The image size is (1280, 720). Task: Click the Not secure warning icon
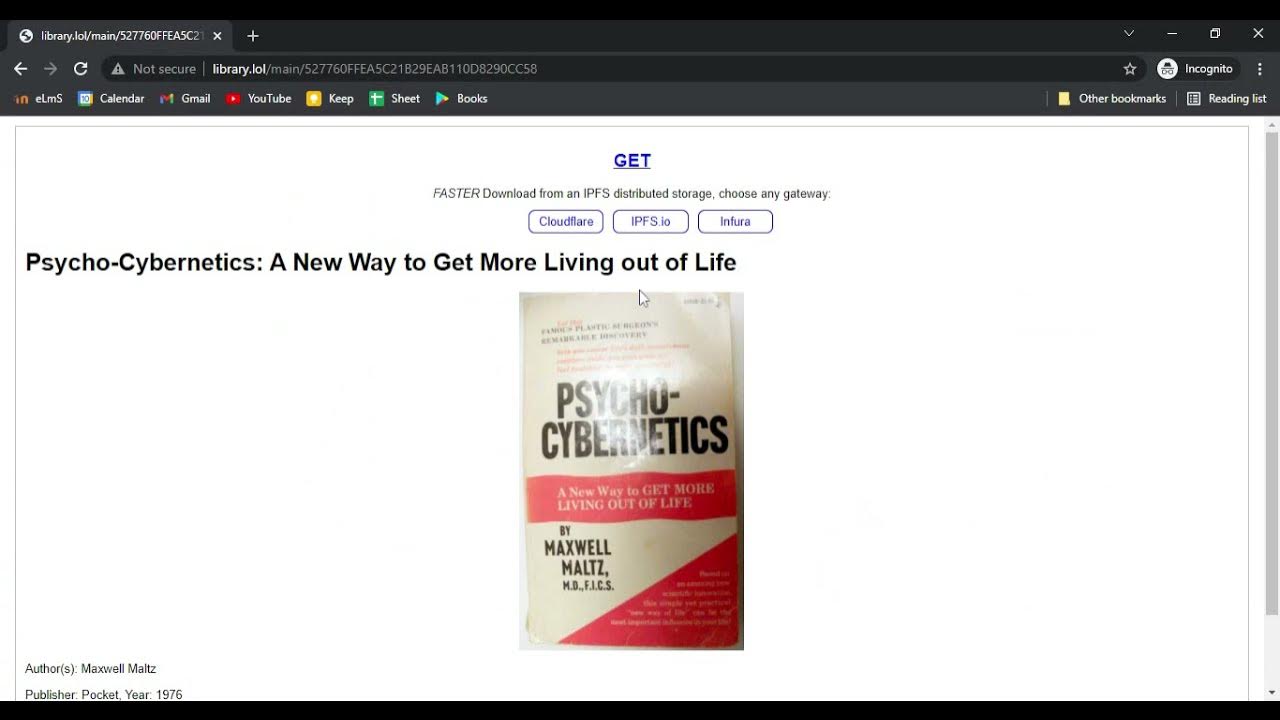pyautogui.click(x=118, y=69)
